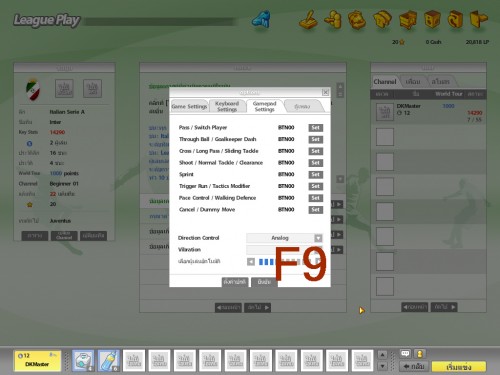The image size is (500, 375).
Task: Click the right button at options dialog bottom
Action: pos(264,282)
